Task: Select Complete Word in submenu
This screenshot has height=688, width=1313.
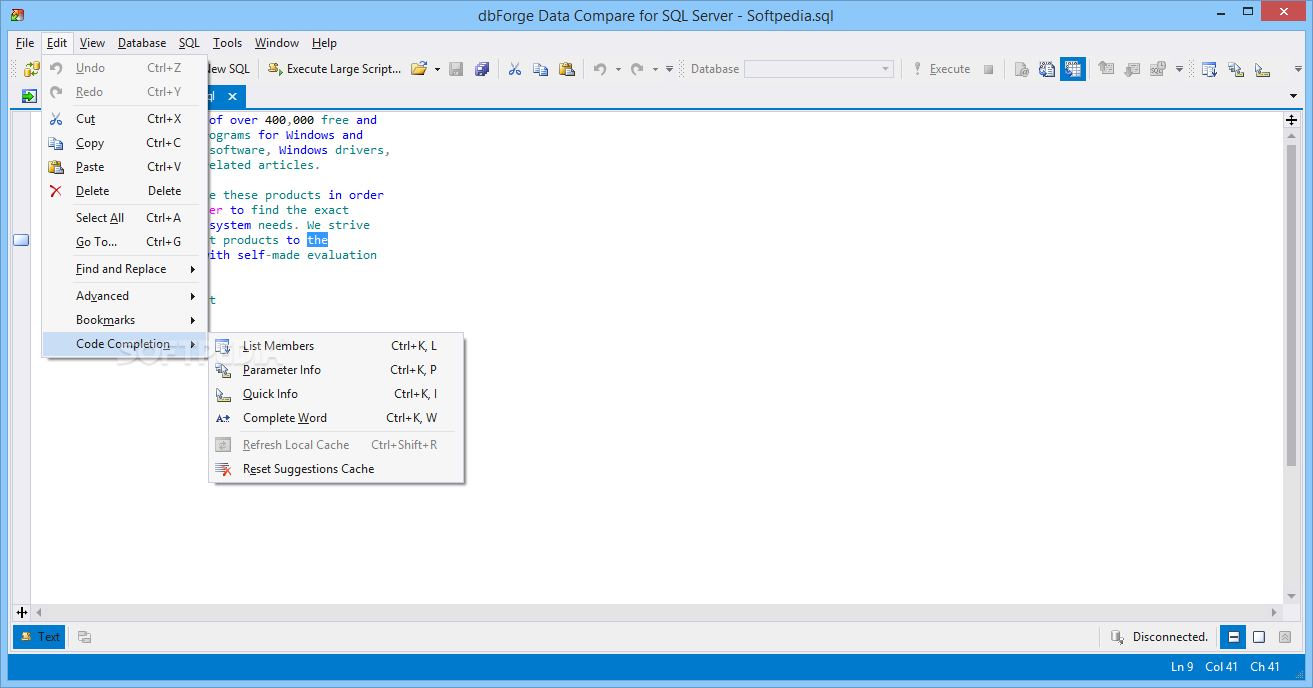Action: coord(336,418)
